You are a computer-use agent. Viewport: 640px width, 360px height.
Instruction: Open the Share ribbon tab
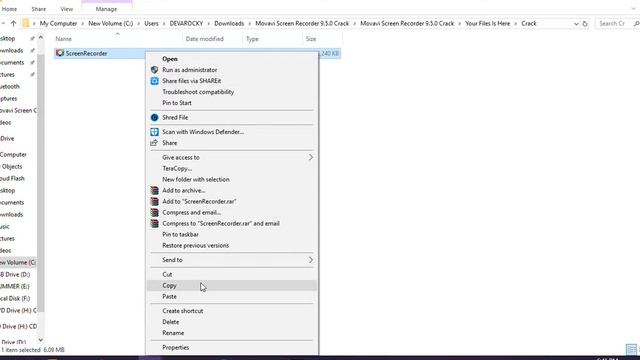pos(39,9)
